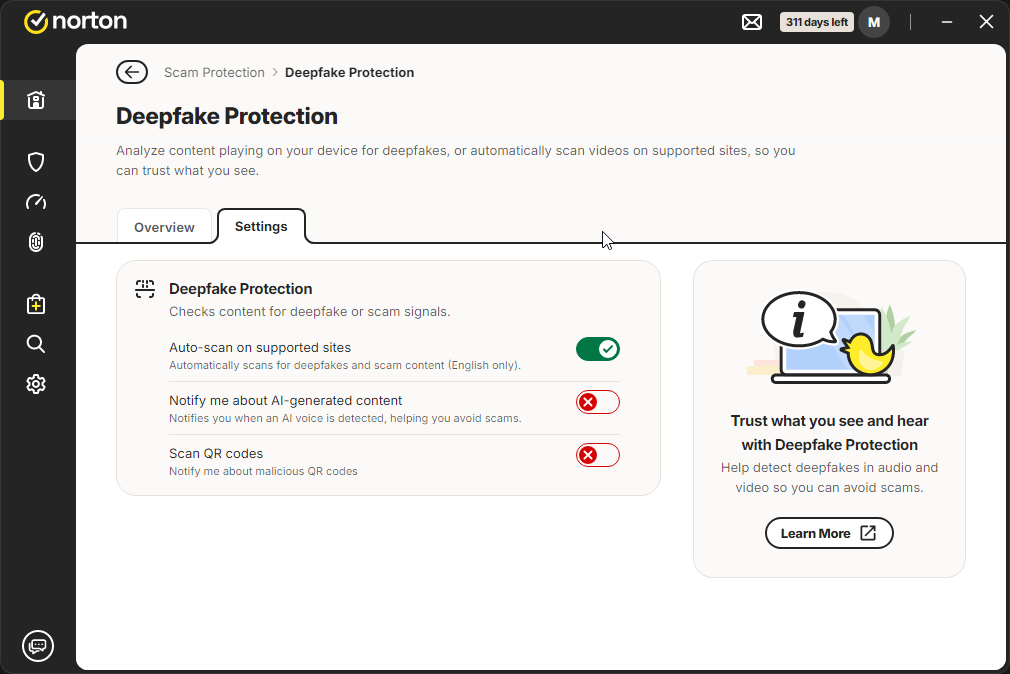The height and width of the screenshot is (674, 1010).
Task: Open the Home icon in the sidebar
Action: (x=36, y=100)
